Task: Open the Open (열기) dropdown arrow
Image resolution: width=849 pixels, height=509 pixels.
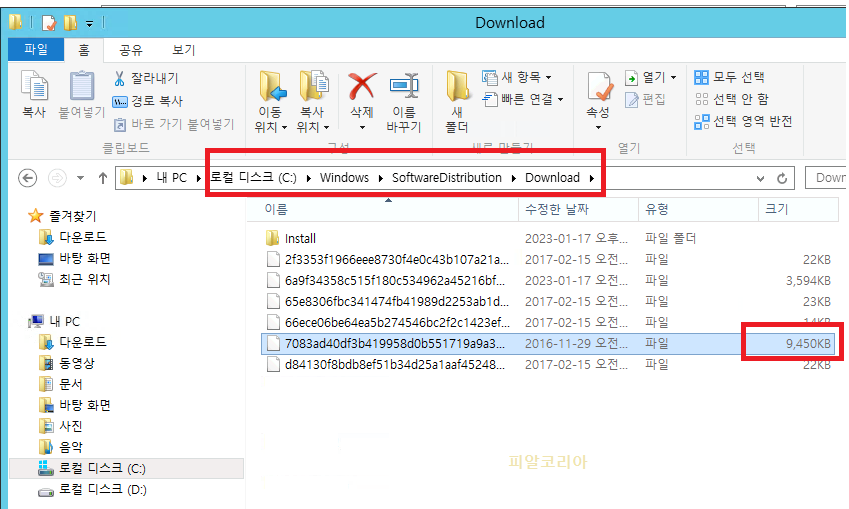Action: 673,78
